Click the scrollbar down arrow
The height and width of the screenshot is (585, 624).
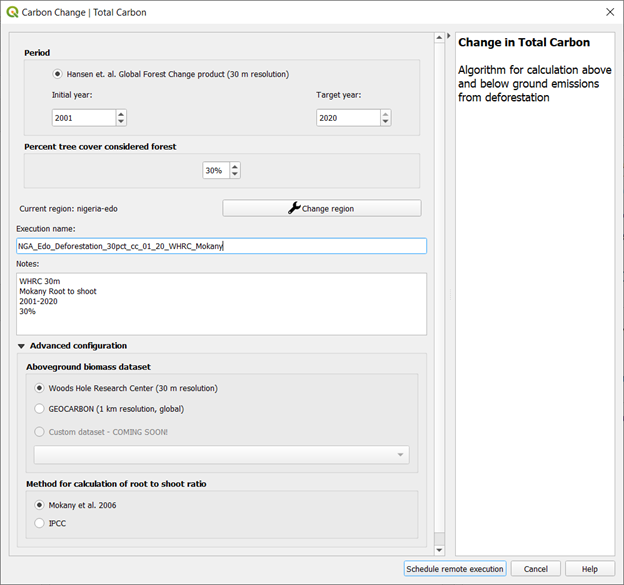tap(438, 550)
